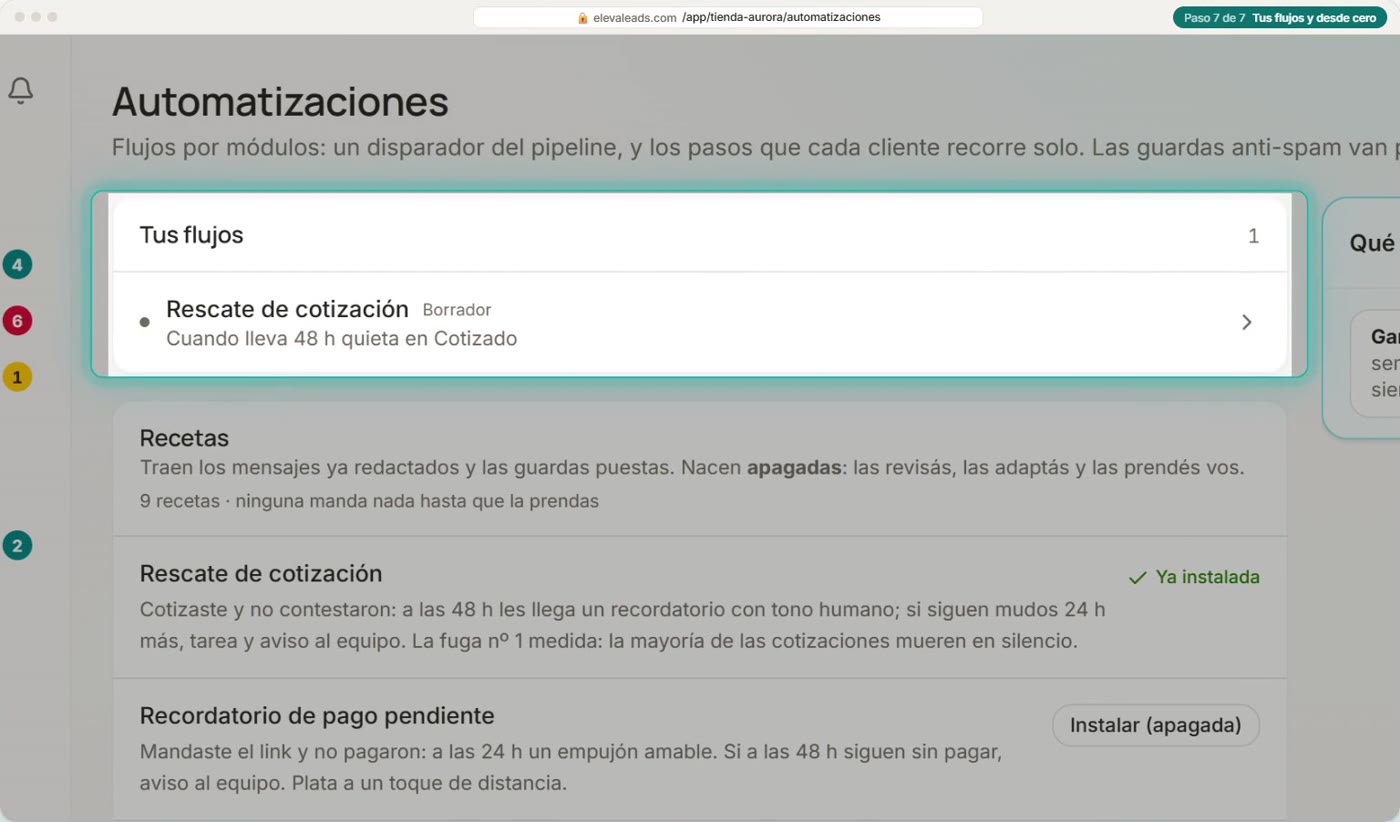Click the Rescate de cotización recipe title under Recetas
The image size is (1400, 822).
[x=261, y=574]
